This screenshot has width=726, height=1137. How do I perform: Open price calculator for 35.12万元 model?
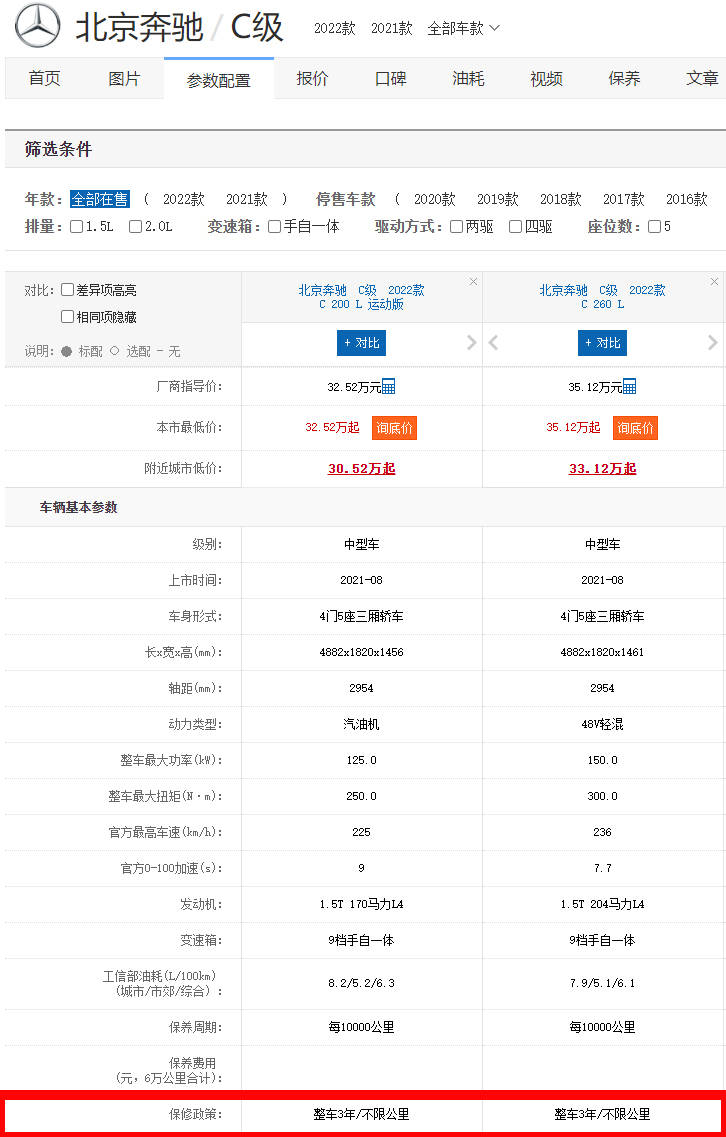pos(629,386)
